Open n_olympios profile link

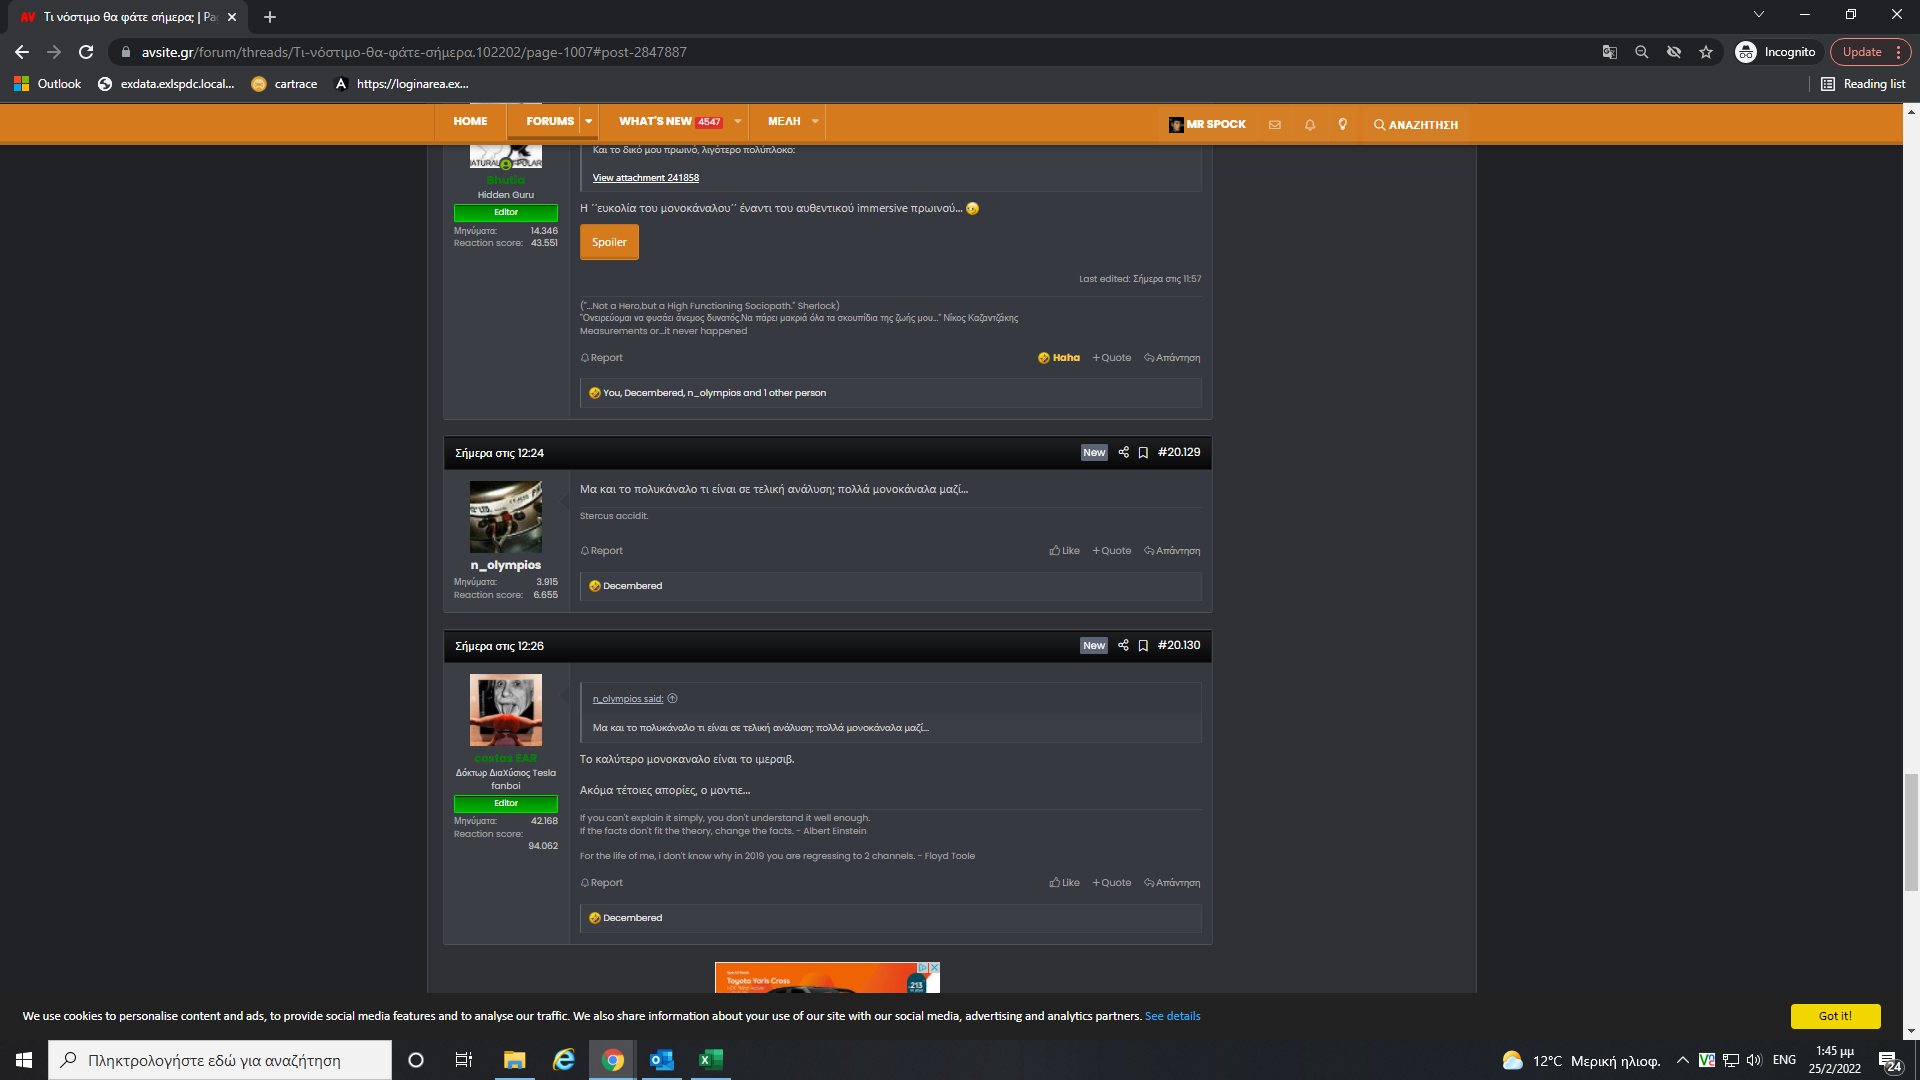(x=506, y=565)
